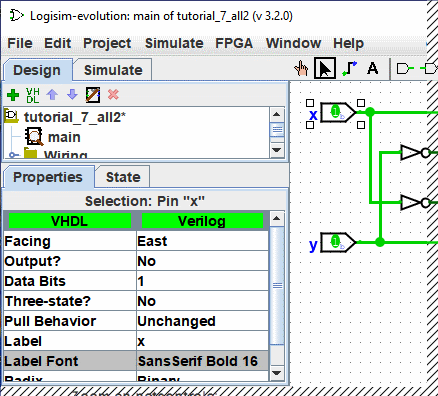The width and height of the screenshot is (438, 396).
Task: Open the Three-state? value dropdown
Action: 202,301
